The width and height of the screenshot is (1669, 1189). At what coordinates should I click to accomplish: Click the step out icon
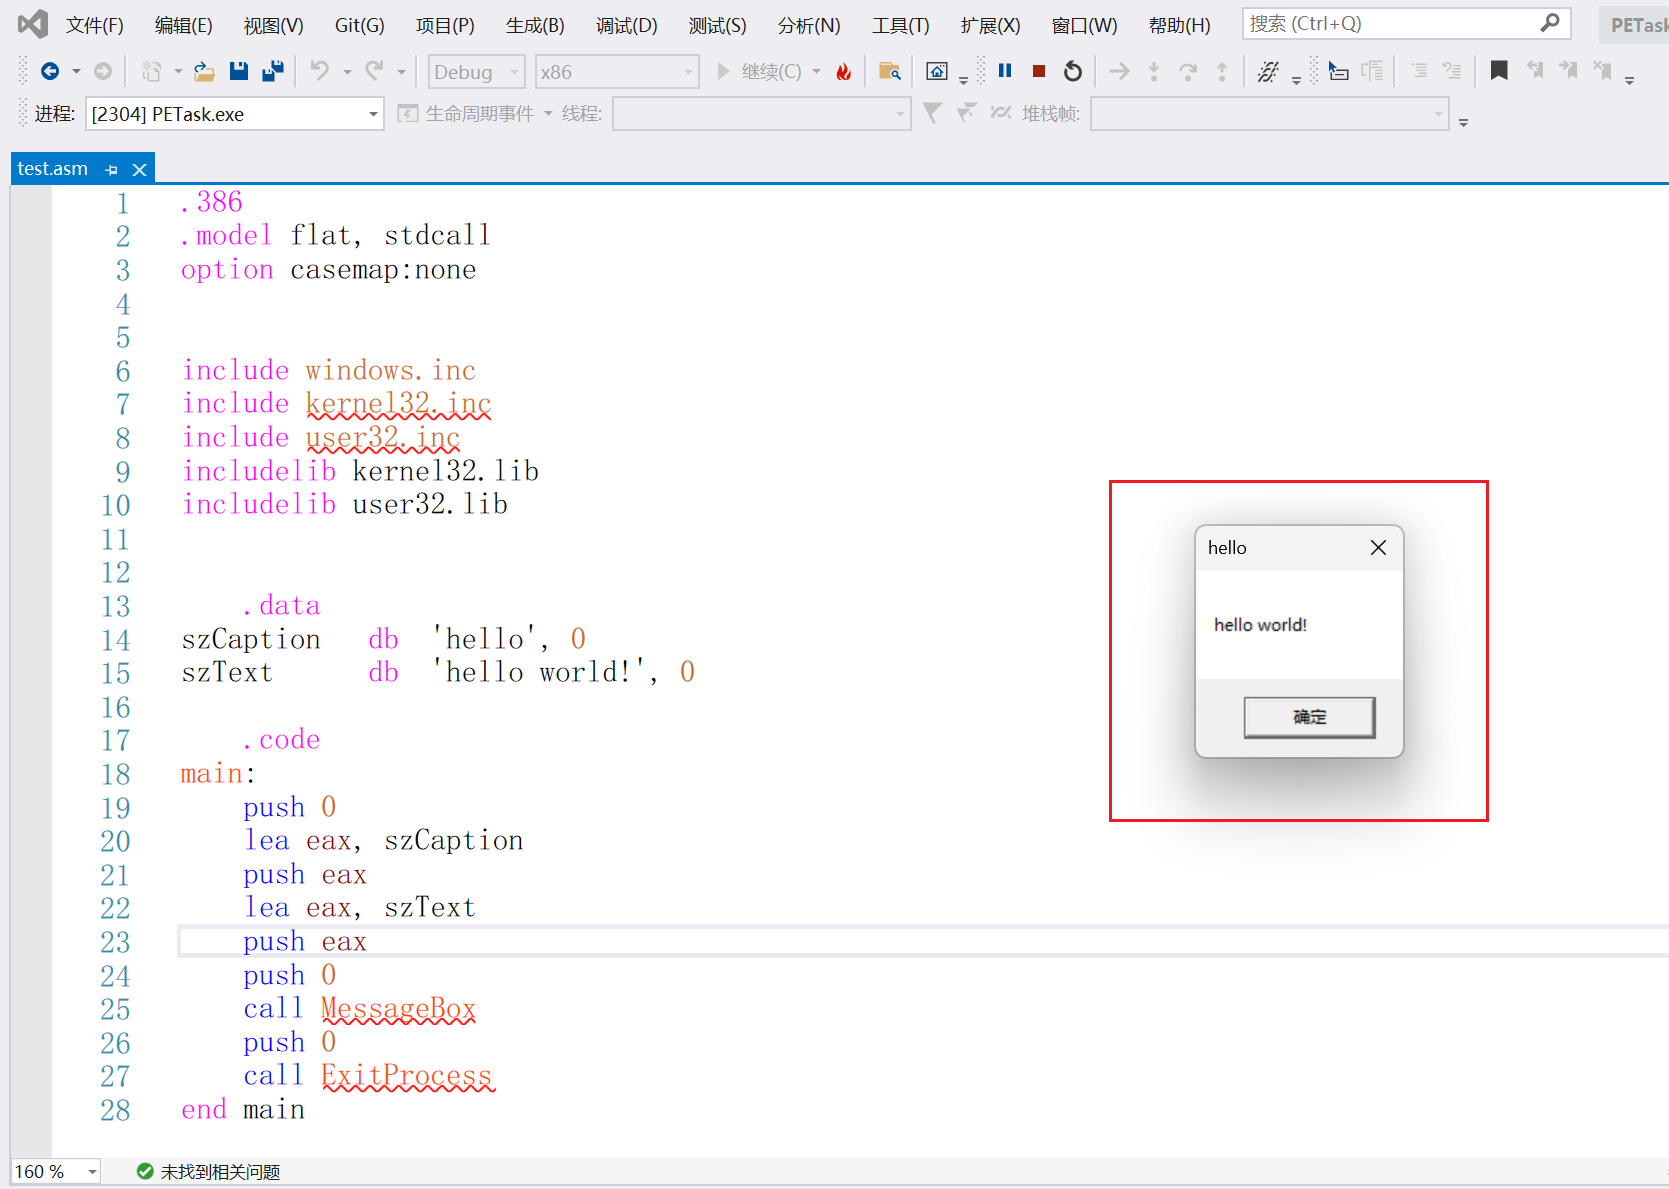click(x=1222, y=71)
